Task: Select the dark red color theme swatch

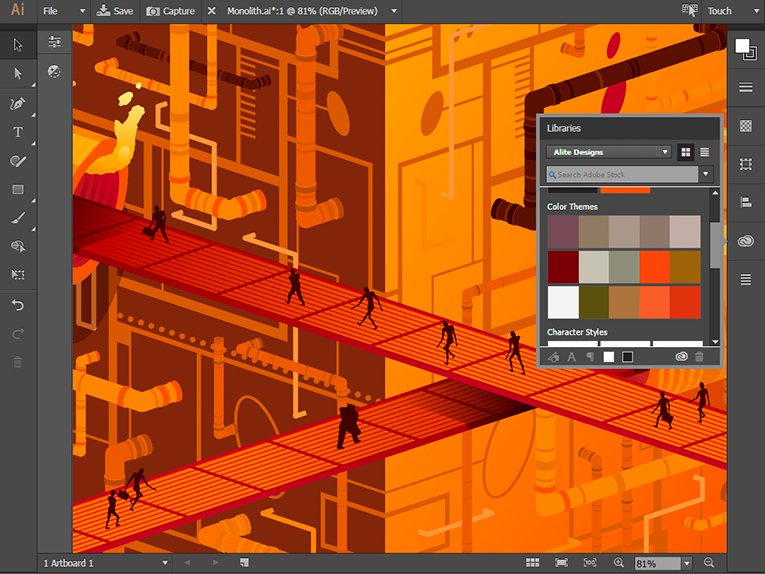Action: (563, 267)
